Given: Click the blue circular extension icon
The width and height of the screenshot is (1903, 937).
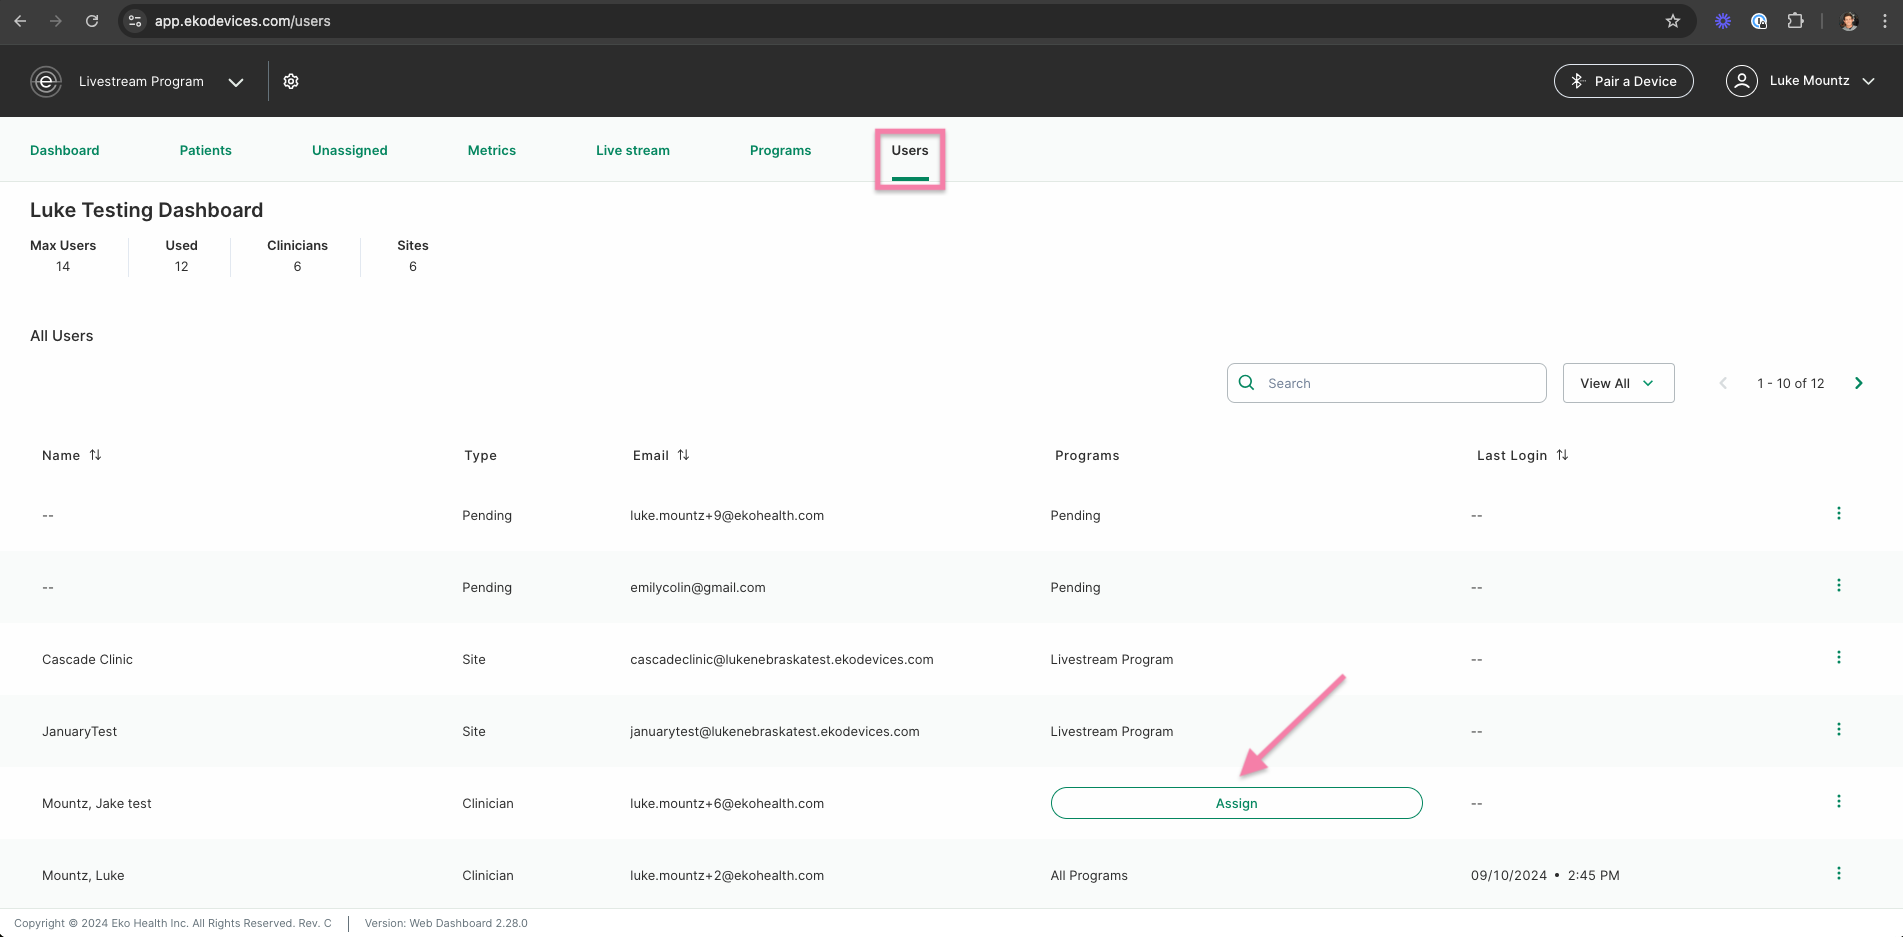Looking at the screenshot, I should 1759,20.
